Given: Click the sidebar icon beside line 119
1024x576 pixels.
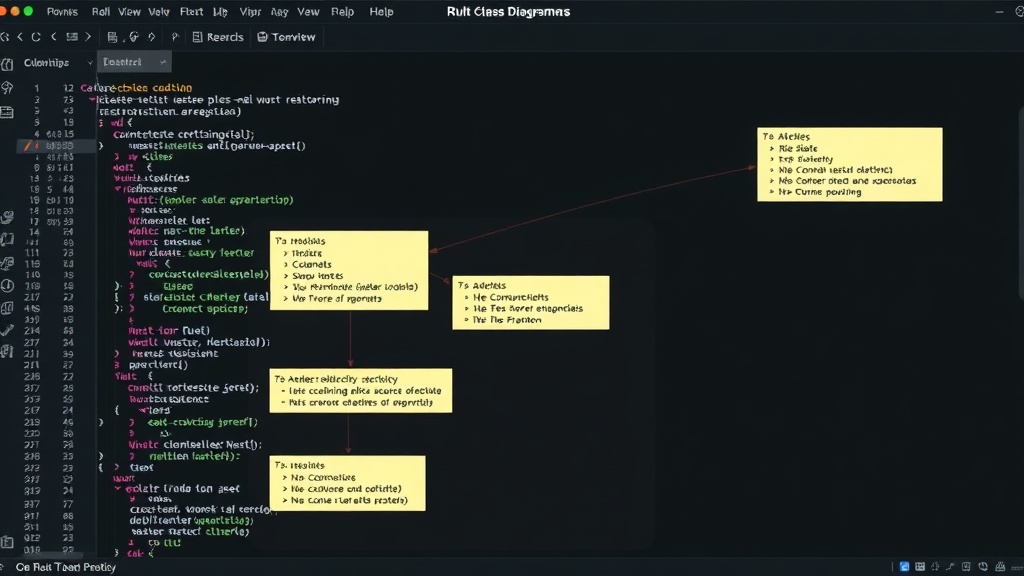Looking at the screenshot, I should (x=7, y=263).
